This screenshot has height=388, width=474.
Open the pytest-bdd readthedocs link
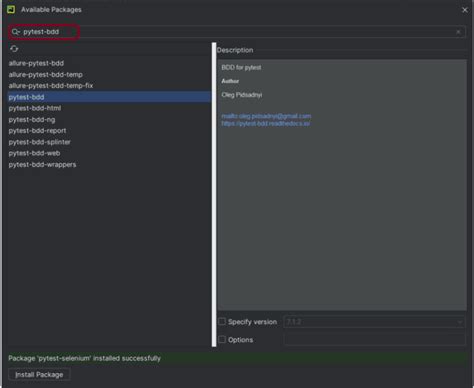[266, 124]
